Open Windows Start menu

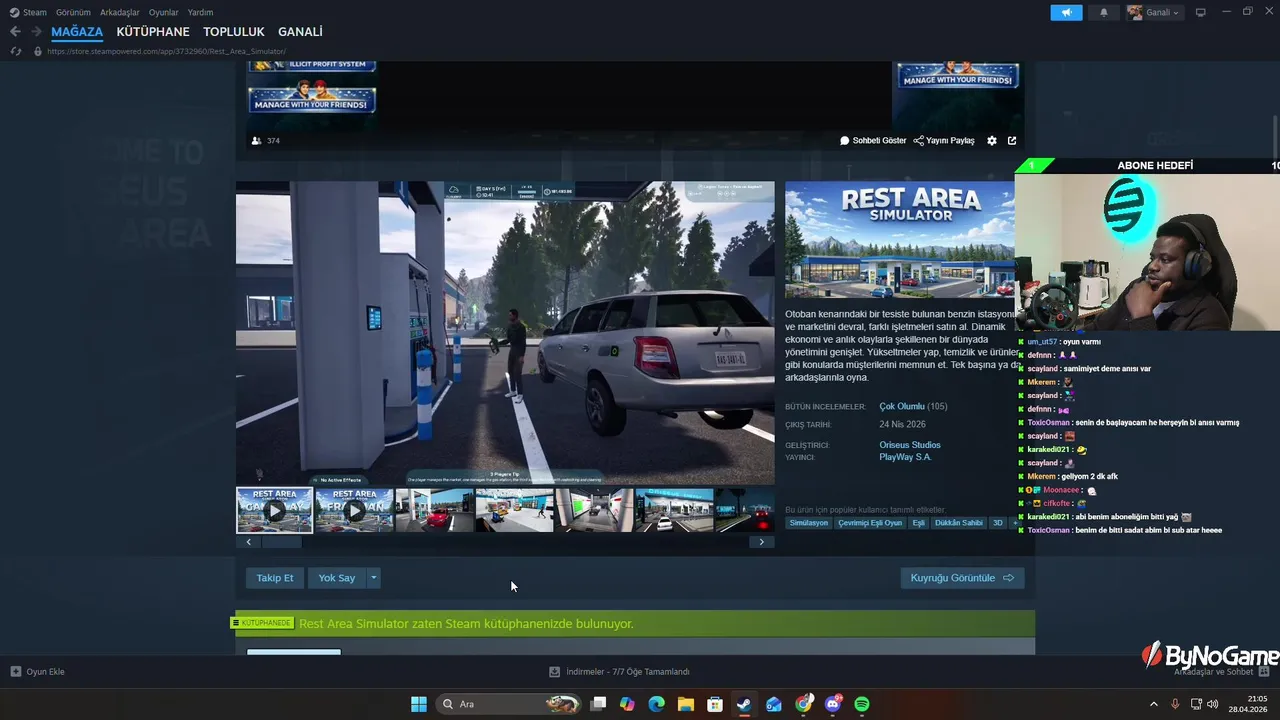tap(419, 704)
